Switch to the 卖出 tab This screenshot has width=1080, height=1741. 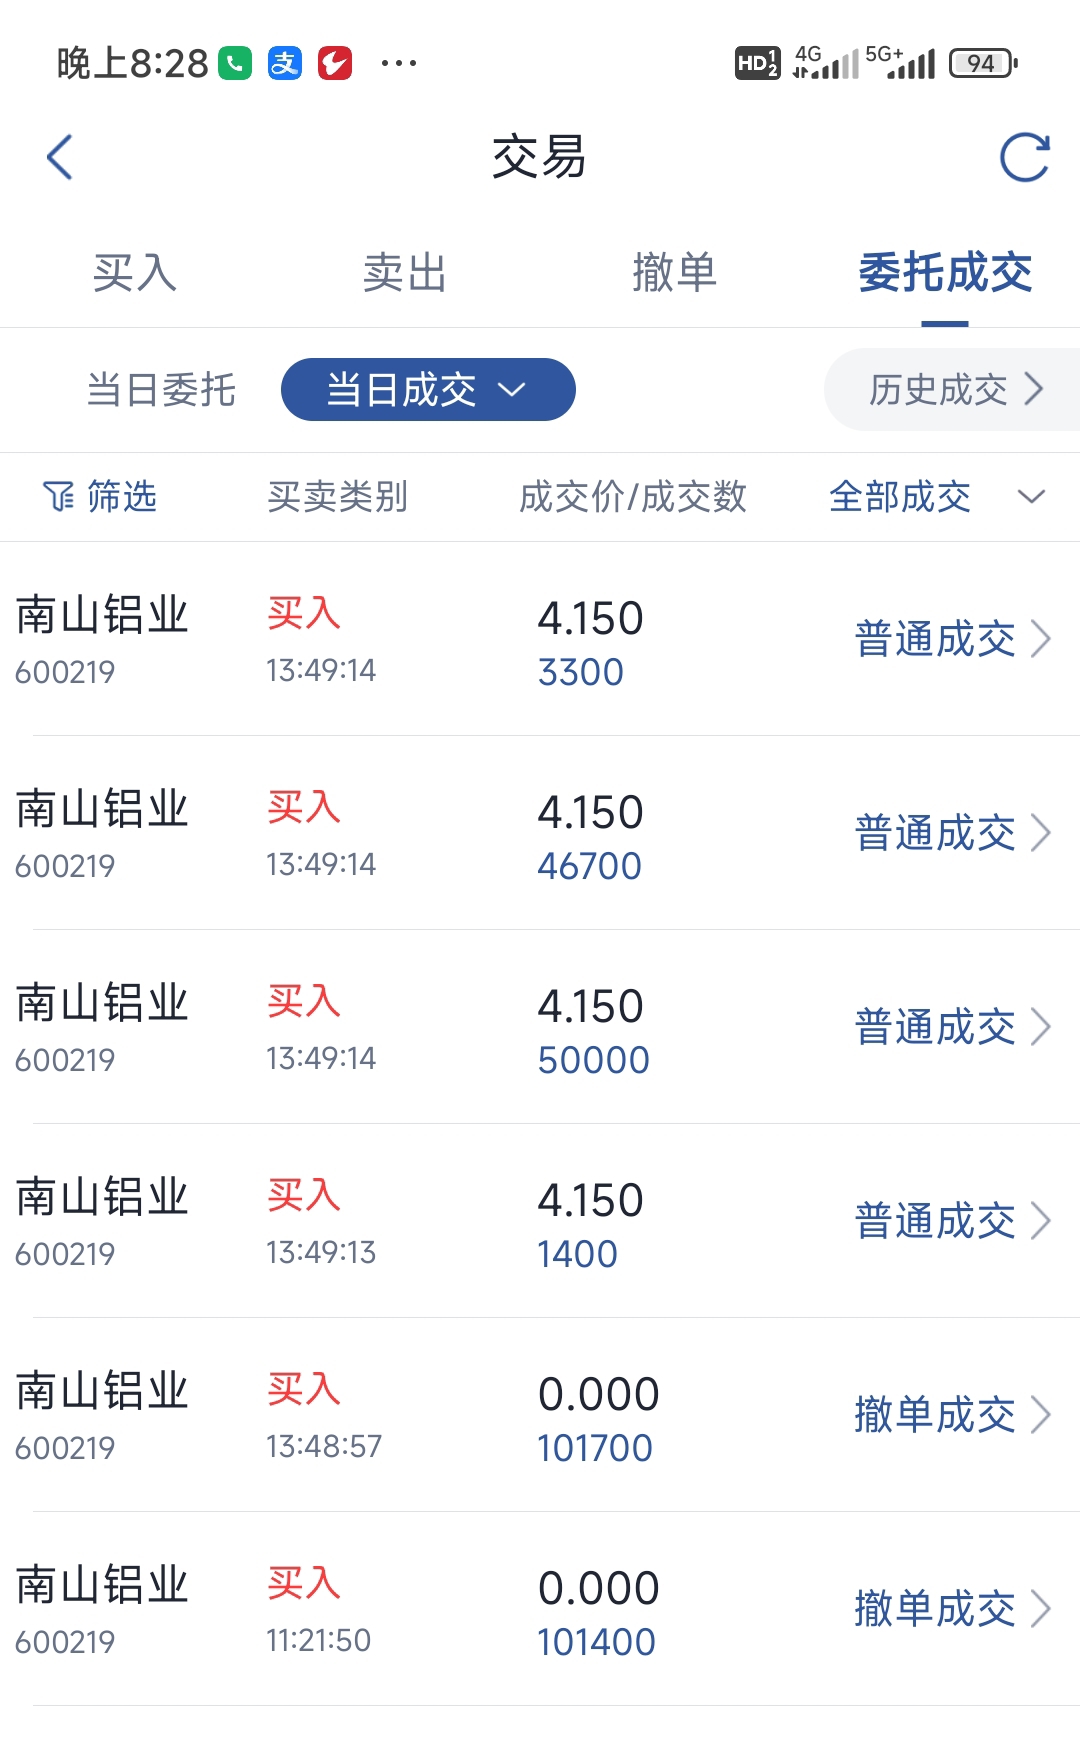point(405,272)
